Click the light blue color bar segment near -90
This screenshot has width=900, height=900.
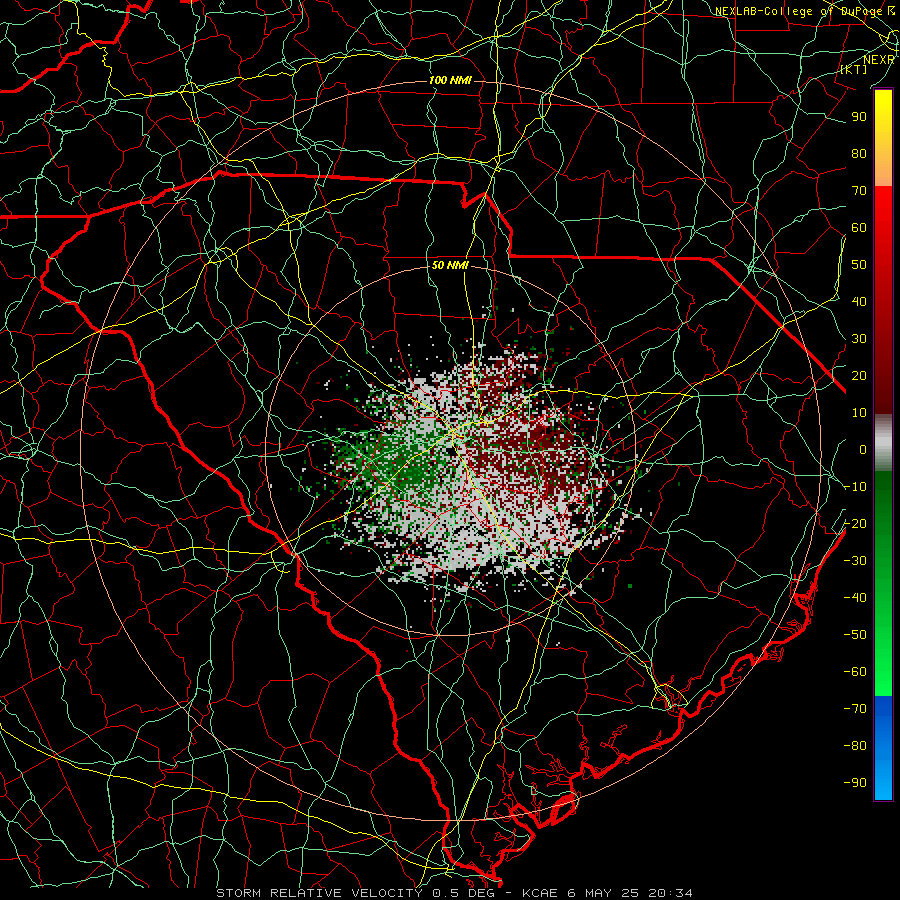click(883, 781)
